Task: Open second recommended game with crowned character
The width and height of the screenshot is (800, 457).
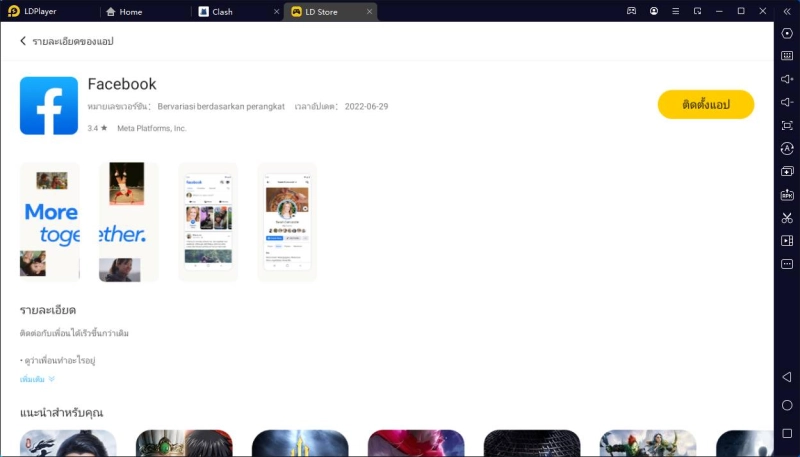Action: [x=184, y=443]
